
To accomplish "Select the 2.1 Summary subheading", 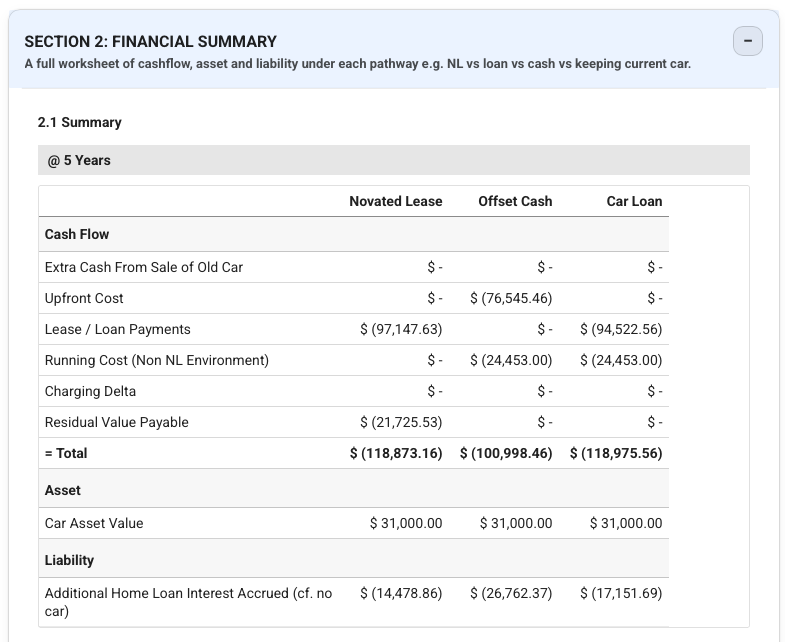I will pos(79,122).
